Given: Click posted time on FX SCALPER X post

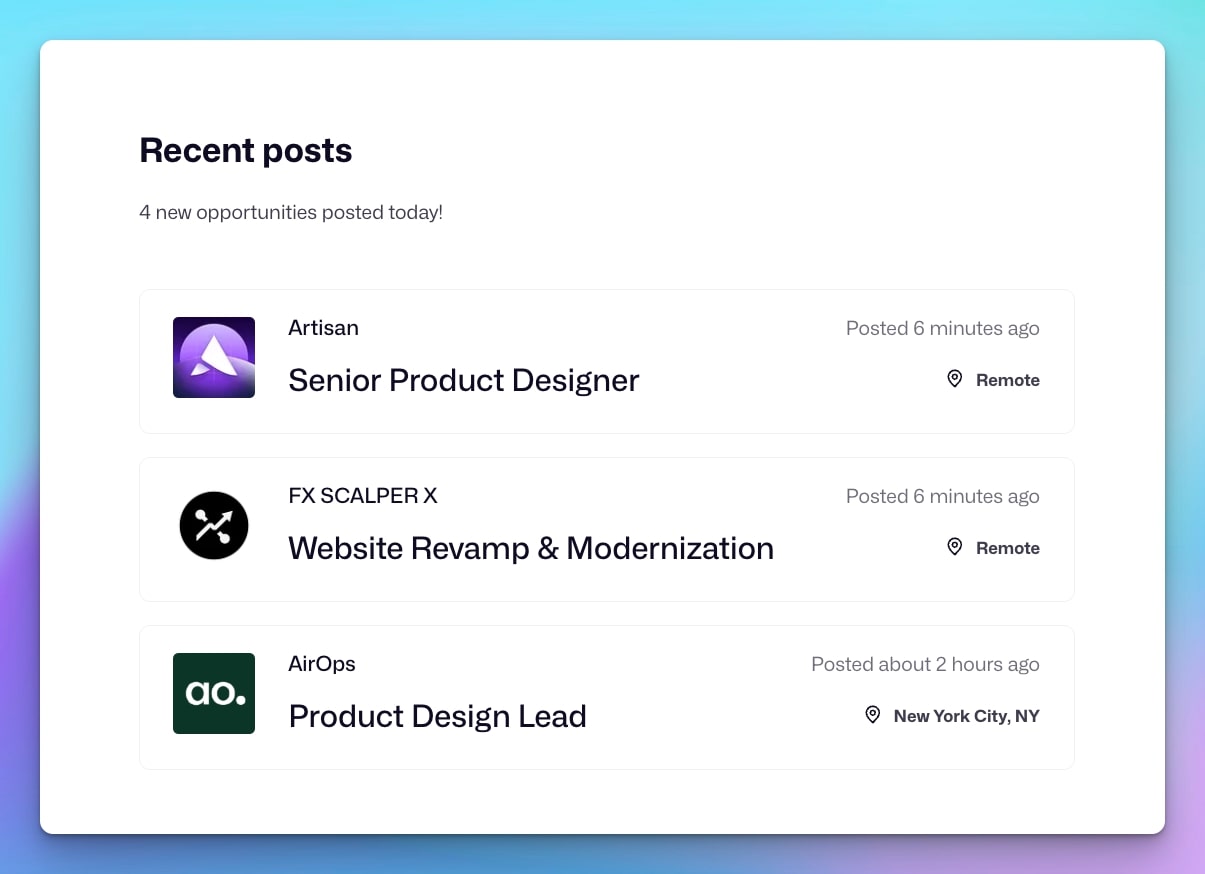Looking at the screenshot, I should coord(942,496).
